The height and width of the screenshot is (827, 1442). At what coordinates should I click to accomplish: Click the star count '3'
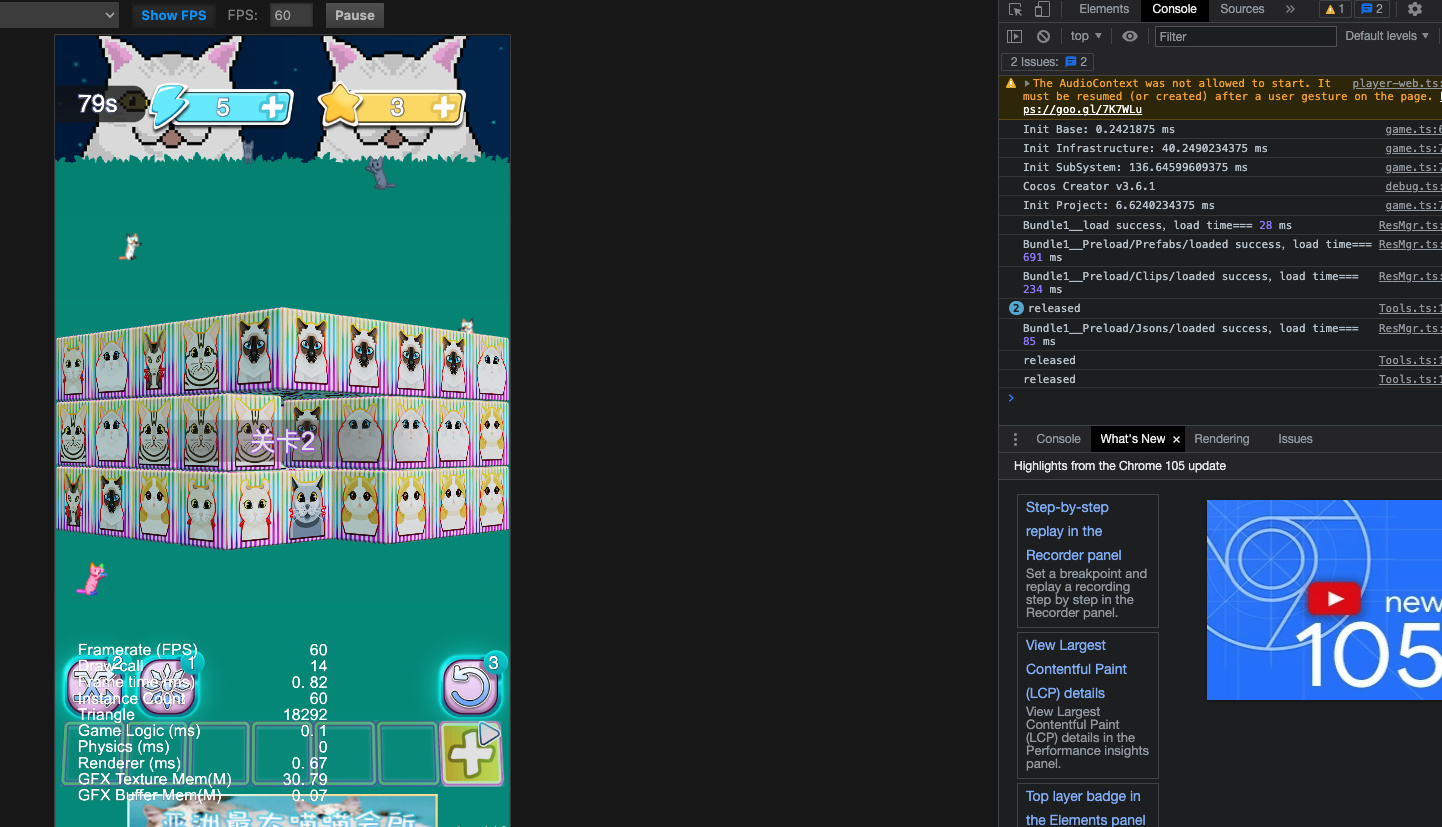[x=397, y=107]
